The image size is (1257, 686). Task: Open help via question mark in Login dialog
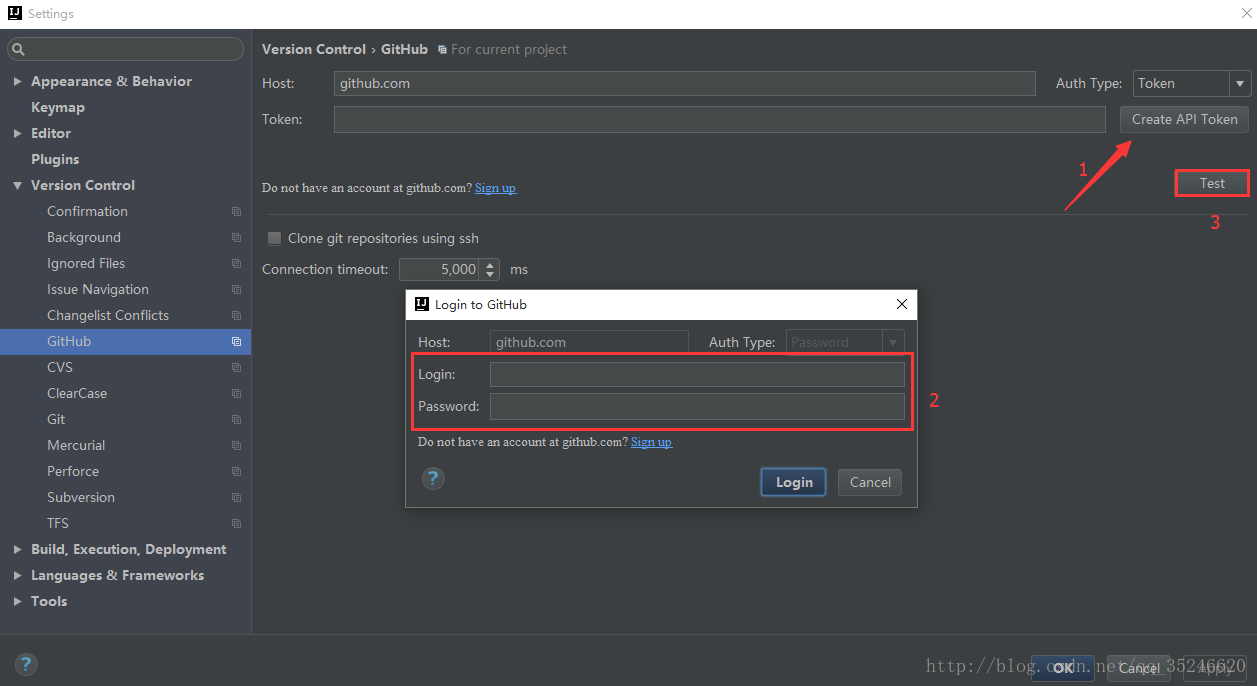tap(433, 478)
